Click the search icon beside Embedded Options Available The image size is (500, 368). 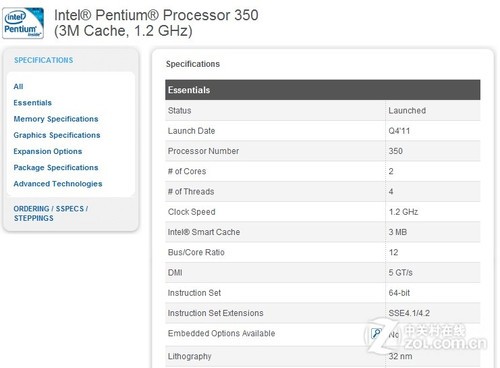[x=376, y=333]
